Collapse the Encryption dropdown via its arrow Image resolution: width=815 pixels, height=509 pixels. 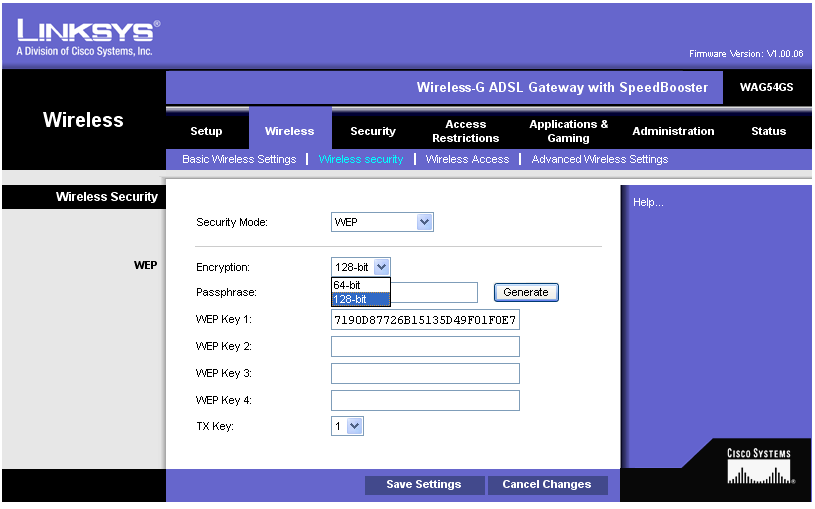click(382, 267)
